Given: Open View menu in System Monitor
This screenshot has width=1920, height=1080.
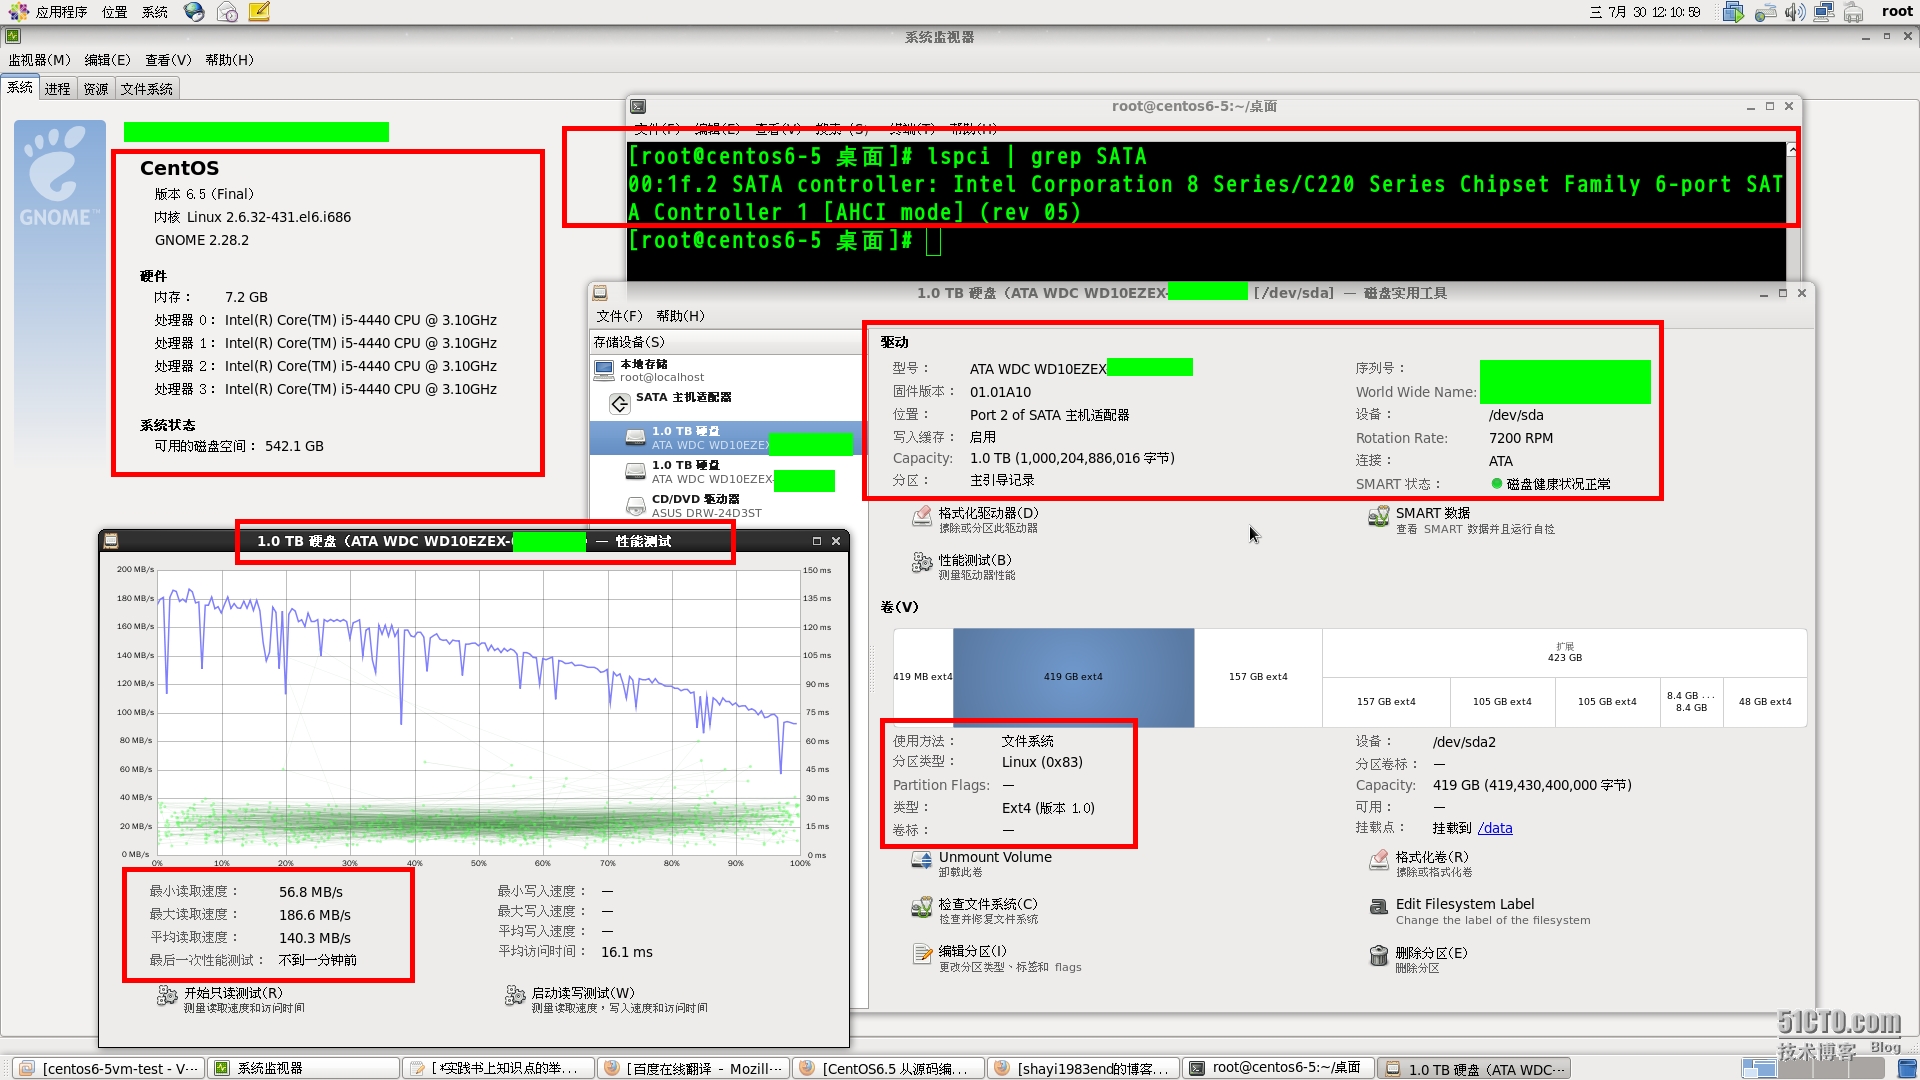Looking at the screenshot, I should click(168, 60).
